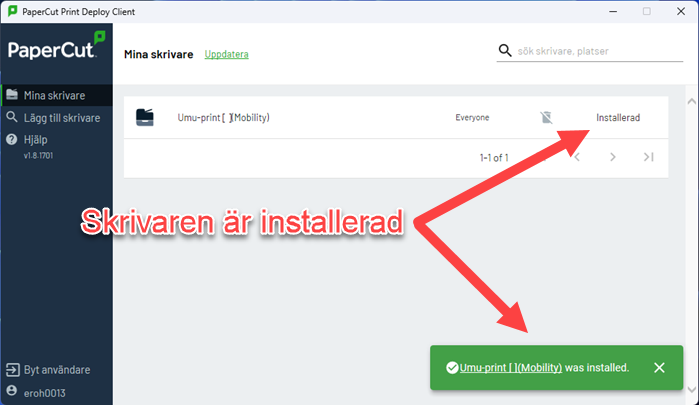This screenshot has width=699, height=405.
Task: Click the remove printer trash icon
Action: point(546,117)
